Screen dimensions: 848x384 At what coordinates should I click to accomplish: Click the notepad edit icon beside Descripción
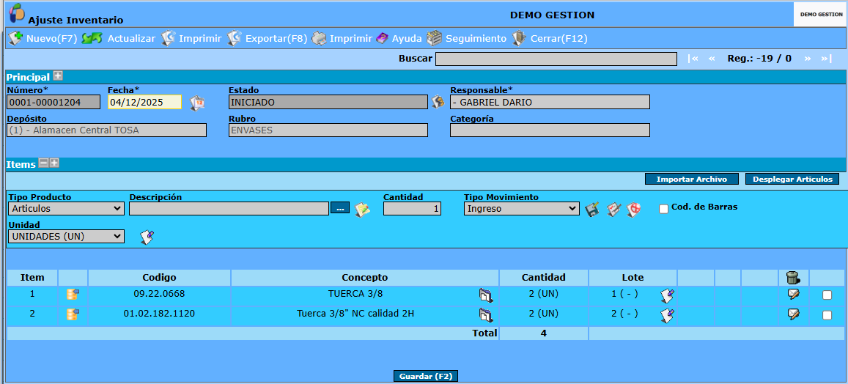pos(362,210)
